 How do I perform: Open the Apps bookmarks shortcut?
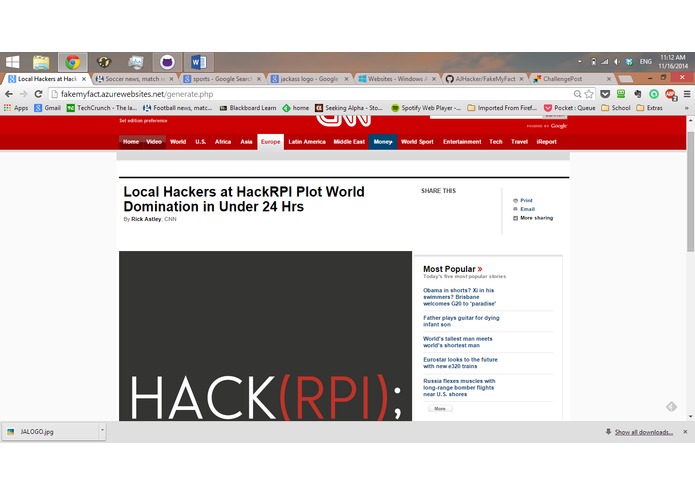click(x=16, y=108)
